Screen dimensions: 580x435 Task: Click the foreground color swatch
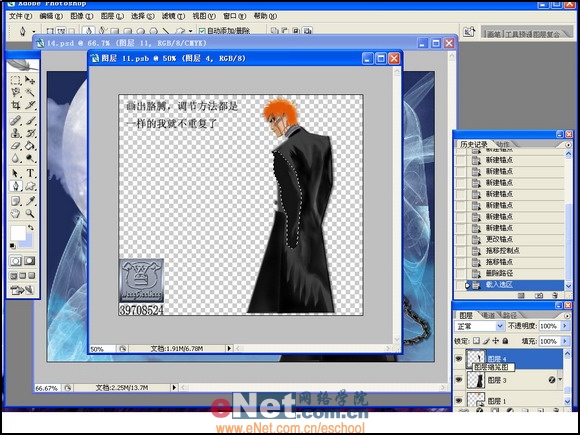point(18,233)
